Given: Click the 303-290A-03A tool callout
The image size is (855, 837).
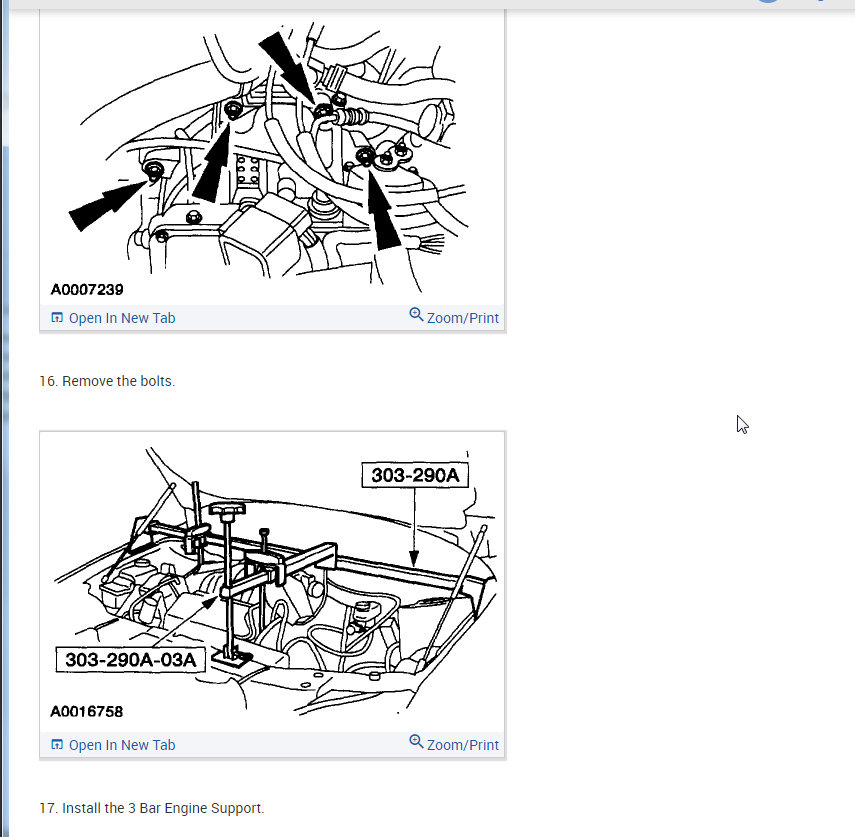Looking at the screenshot, I should (130, 660).
